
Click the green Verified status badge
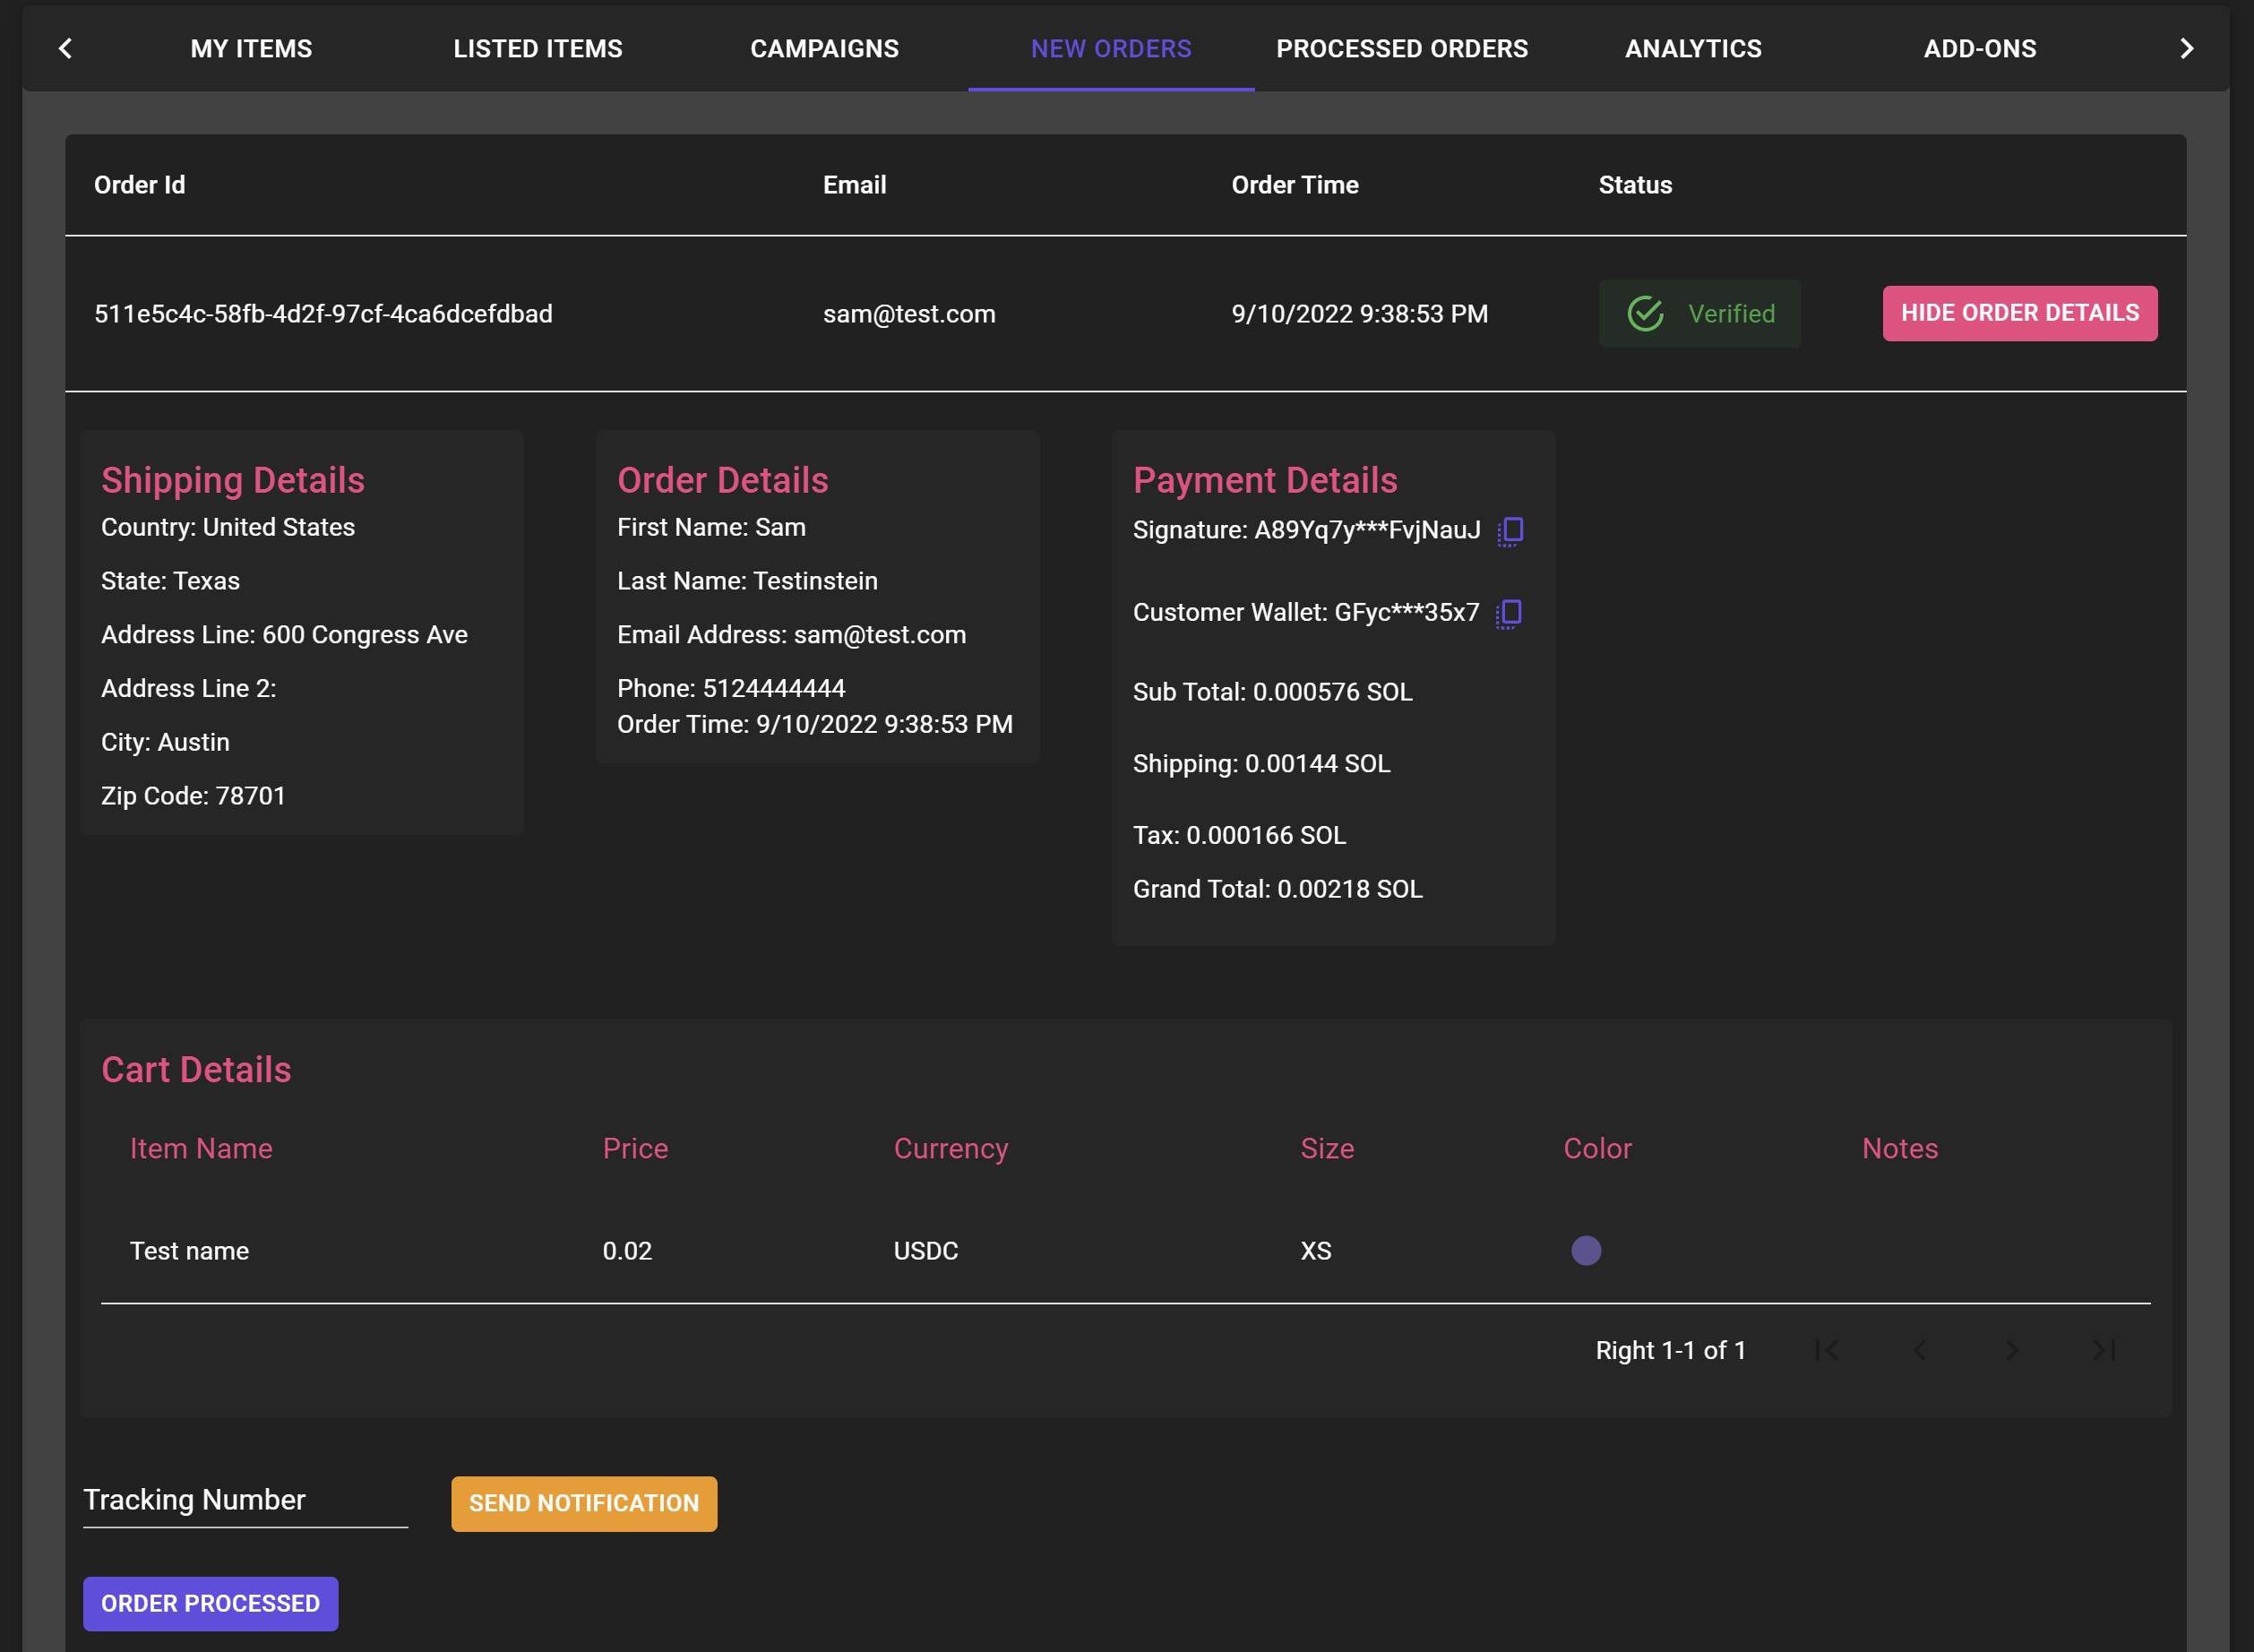[x=1699, y=314]
